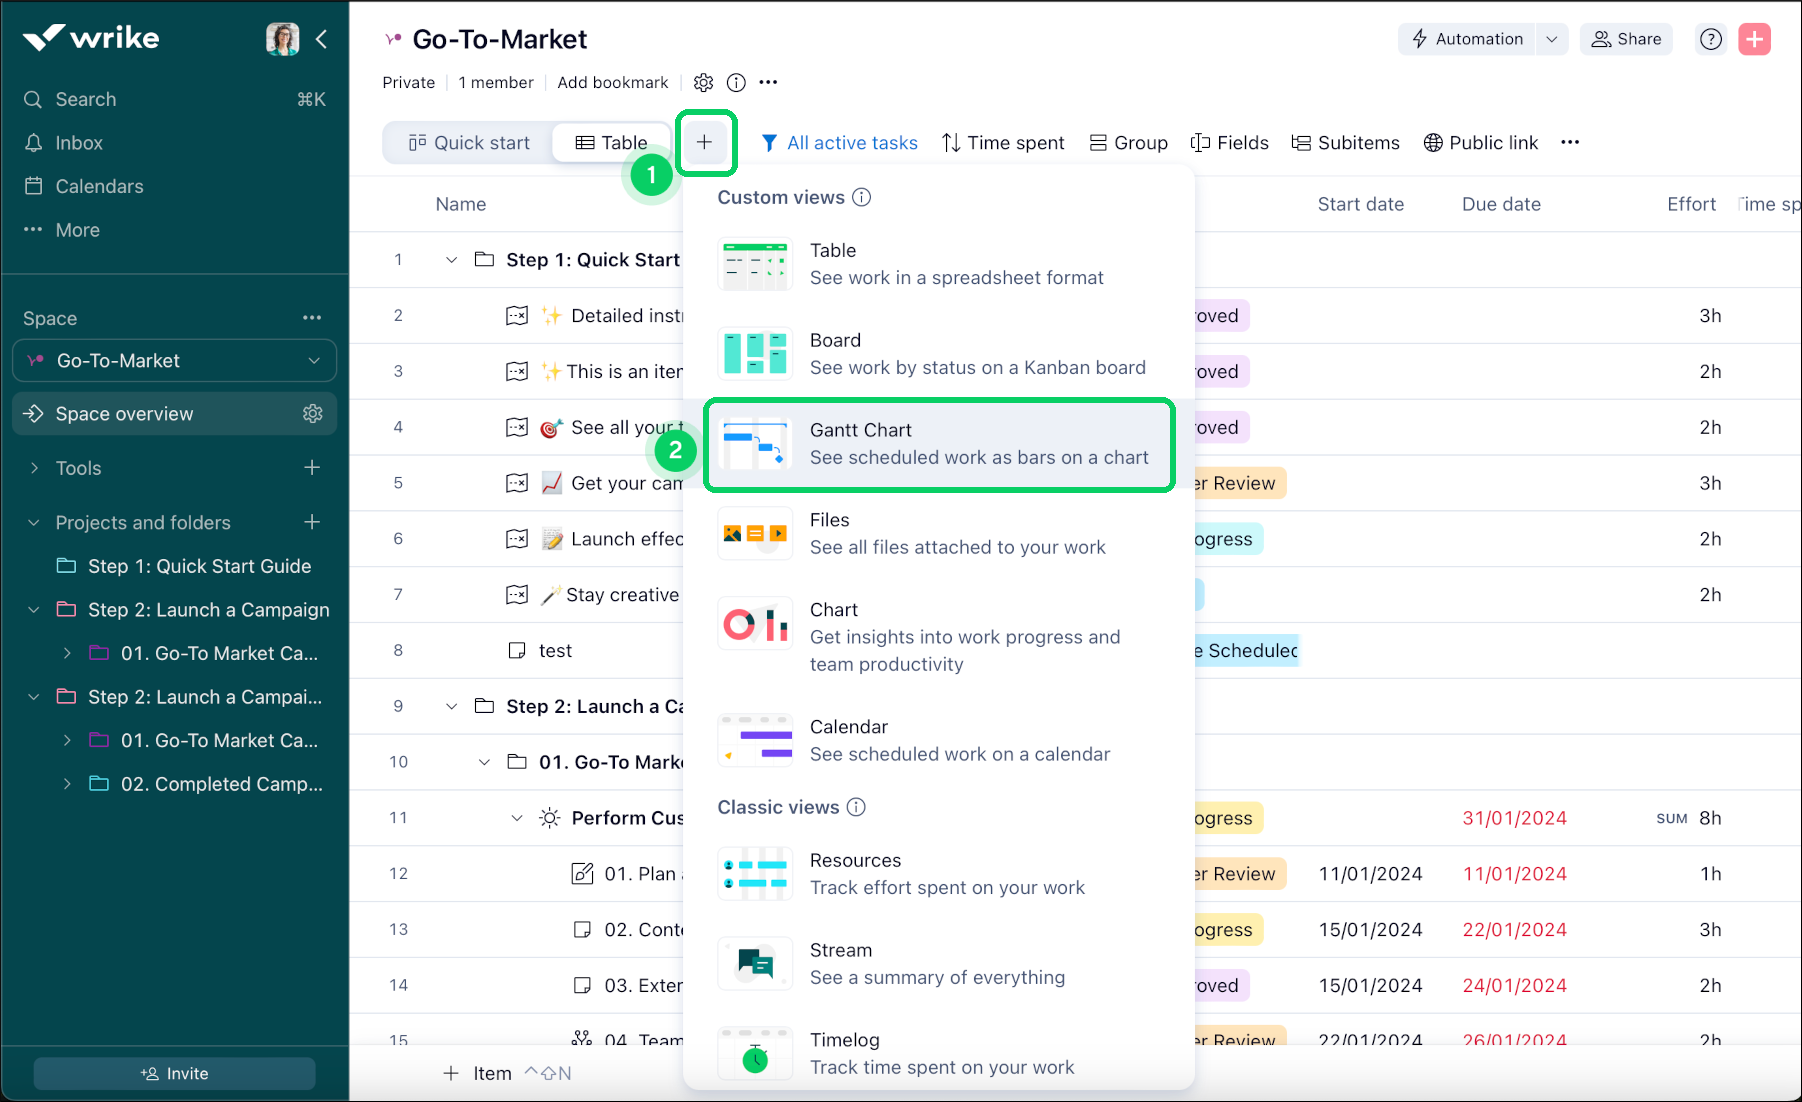The height and width of the screenshot is (1102, 1802).
Task: Open the Automation dropdown arrow
Action: 1552,39
